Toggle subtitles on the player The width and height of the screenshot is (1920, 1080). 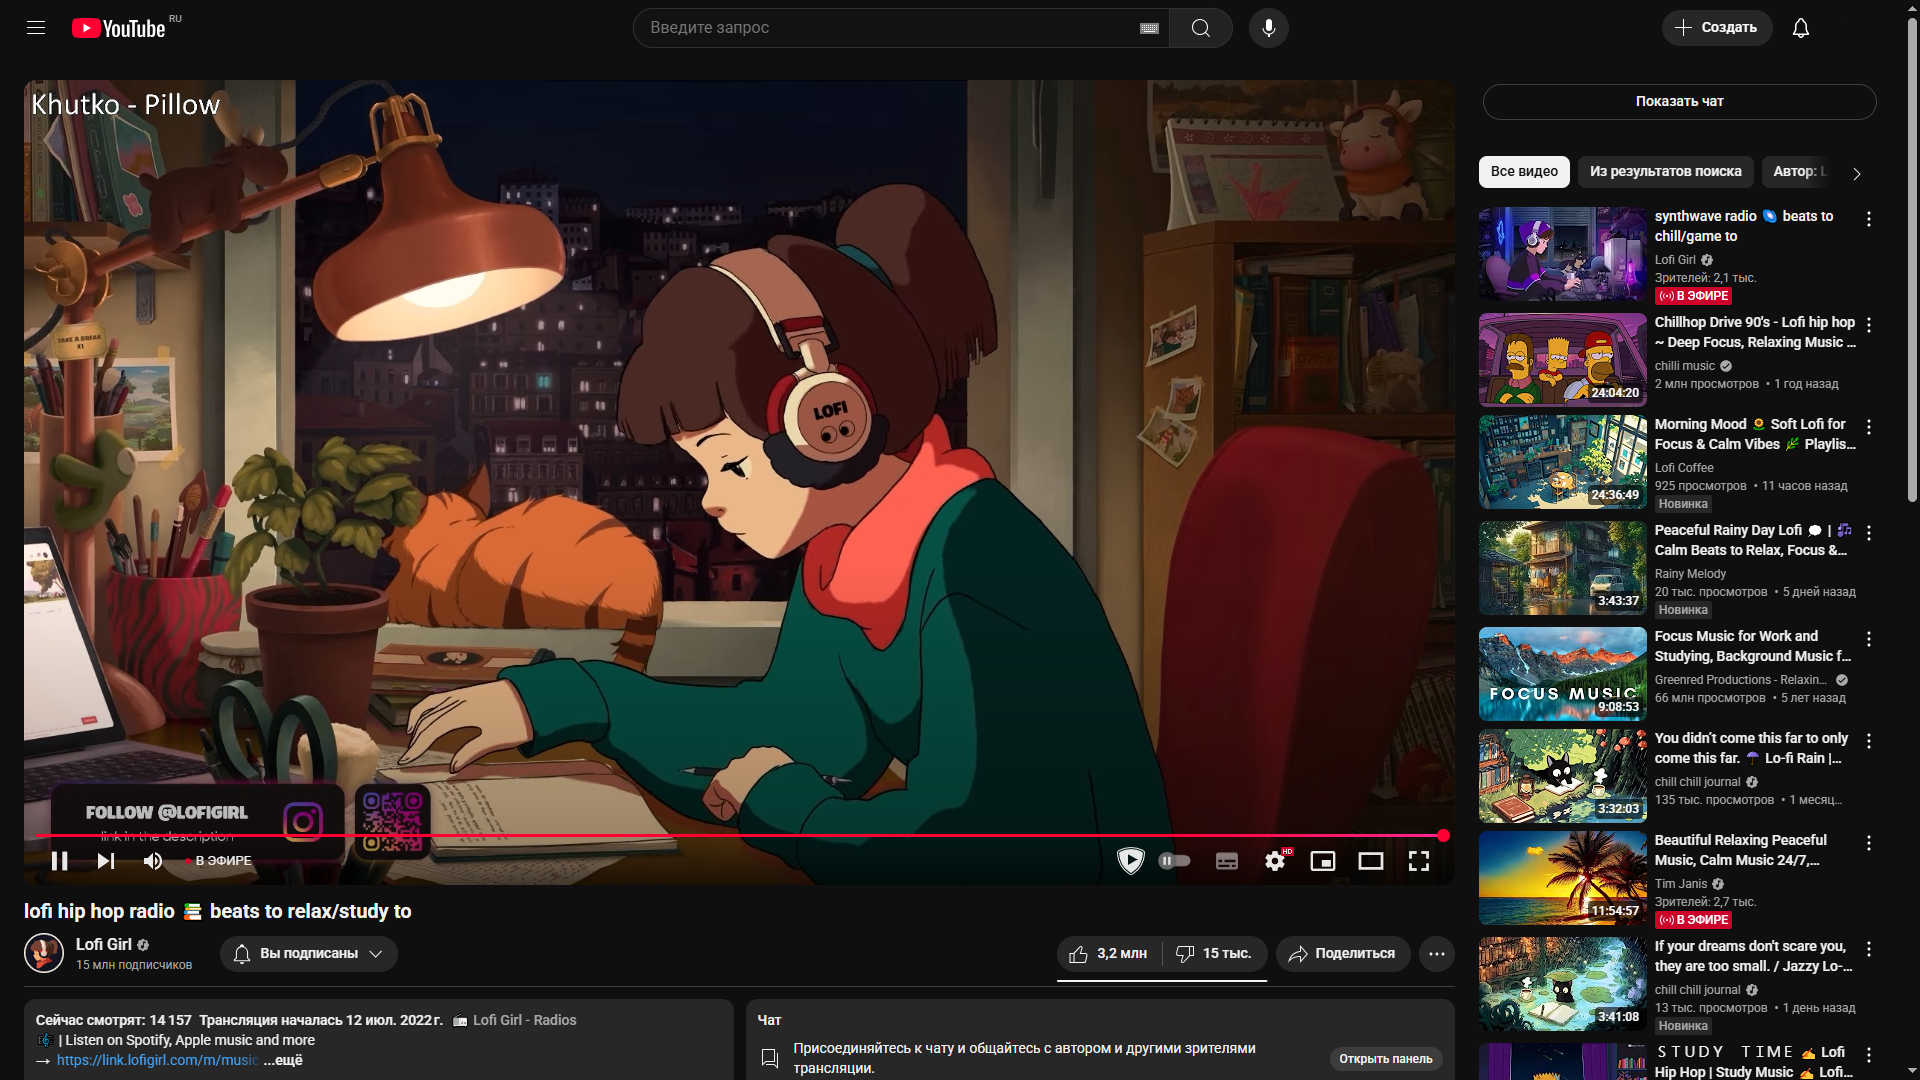pyautogui.click(x=1227, y=861)
